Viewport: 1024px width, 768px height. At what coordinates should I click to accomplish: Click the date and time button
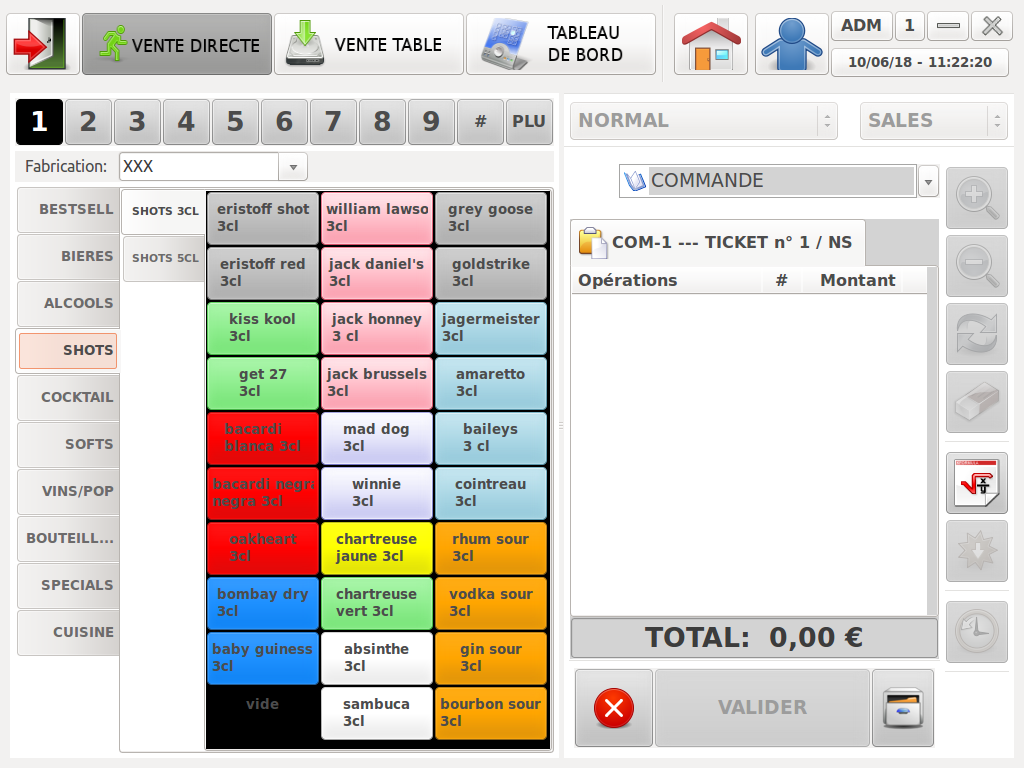920,62
